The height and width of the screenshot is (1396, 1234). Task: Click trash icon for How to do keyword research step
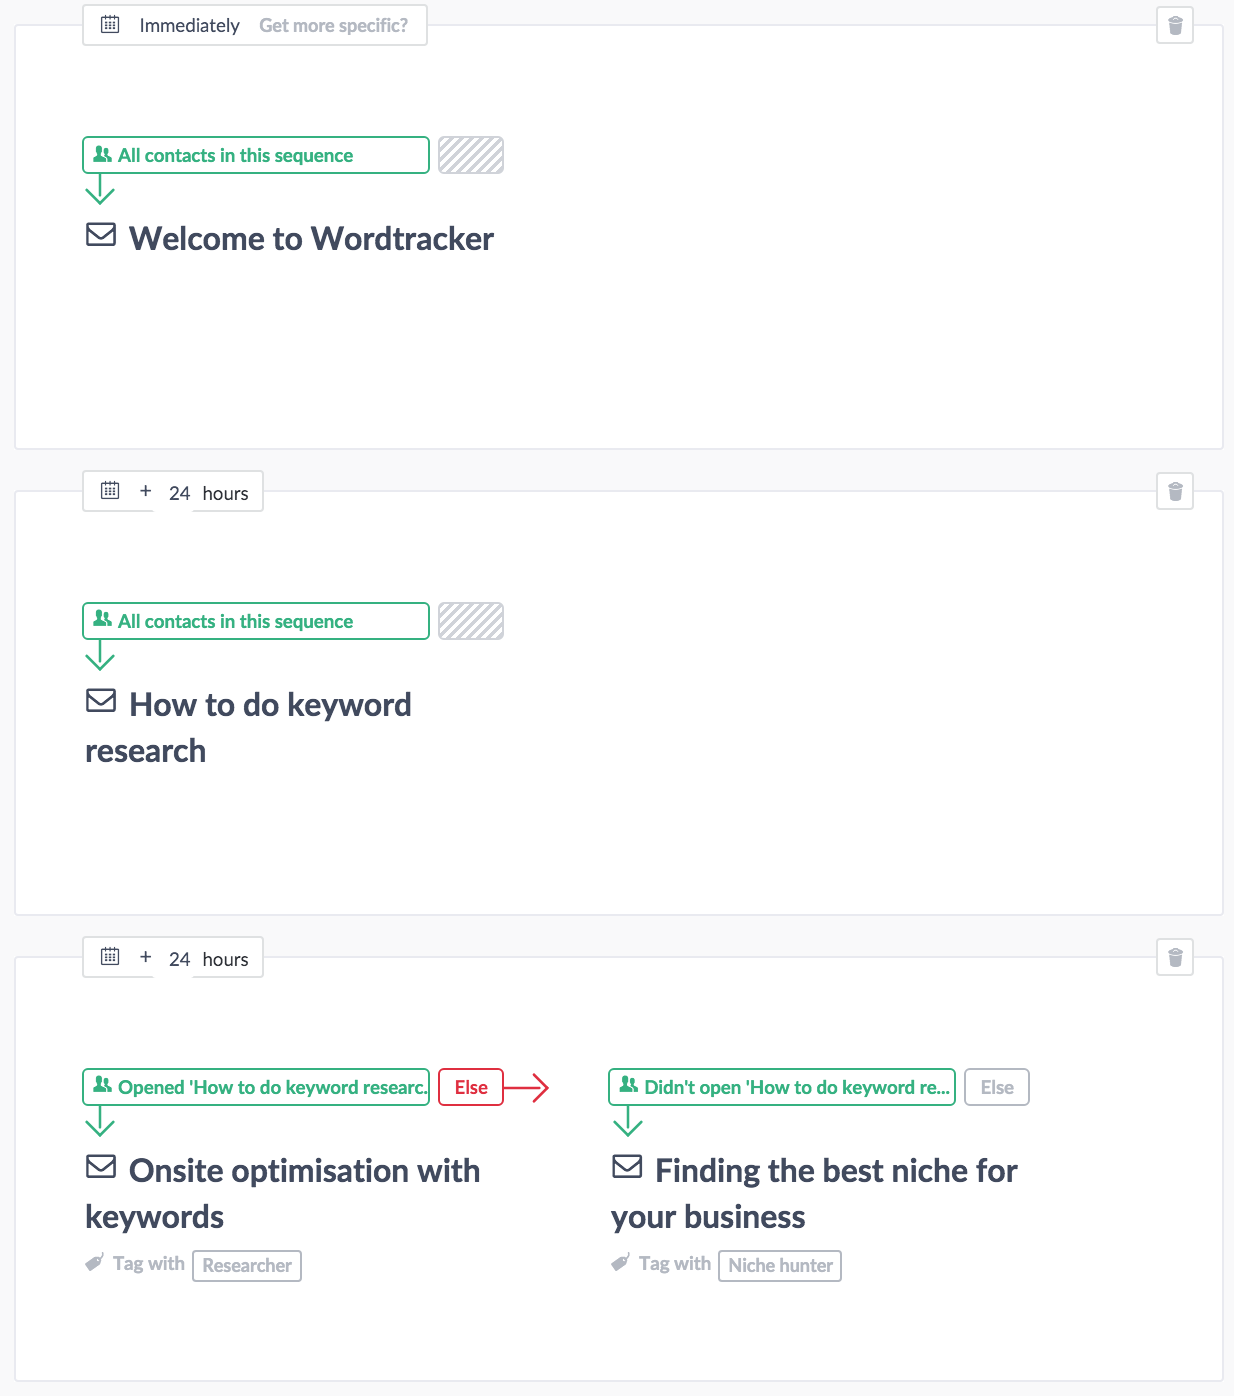(1175, 491)
